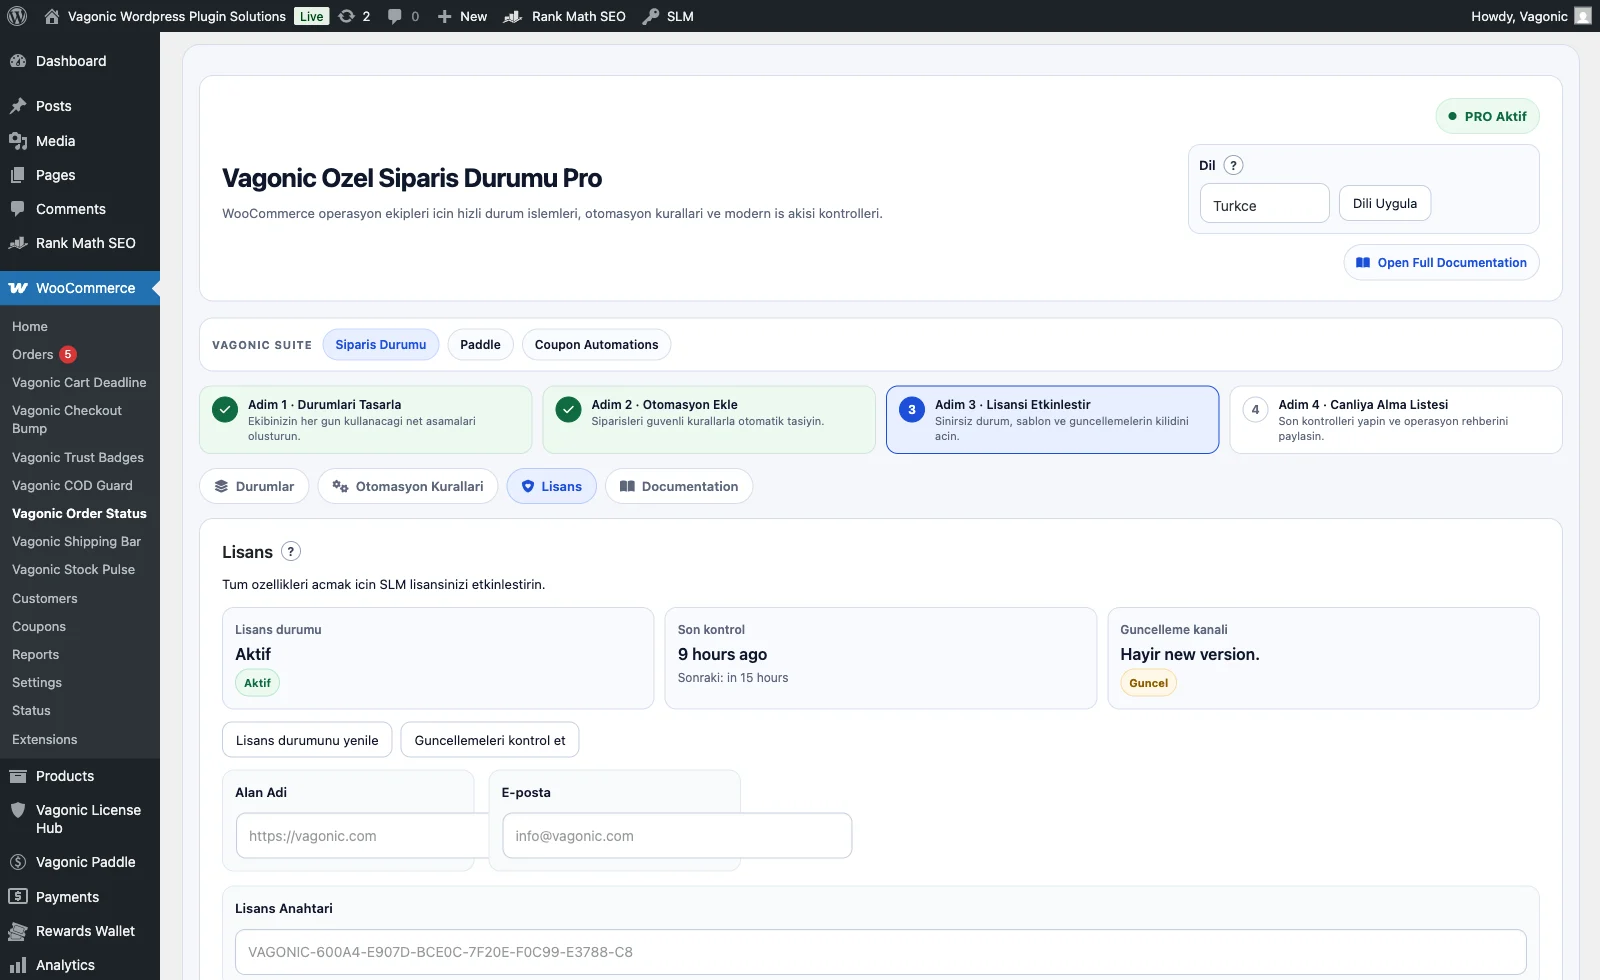Open Rank Math SEO in admin bar
Viewport: 1600px width, 980px height.
tap(565, 16)
